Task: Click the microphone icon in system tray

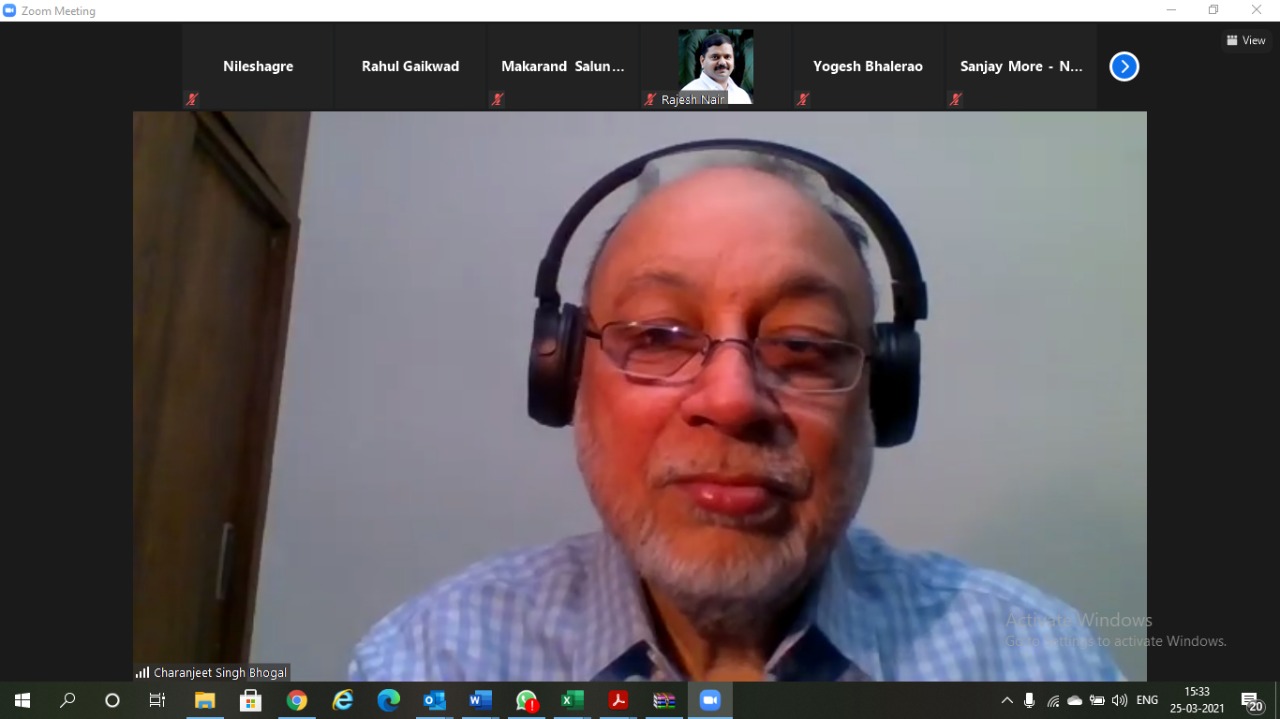Action: click(1029, 700)
